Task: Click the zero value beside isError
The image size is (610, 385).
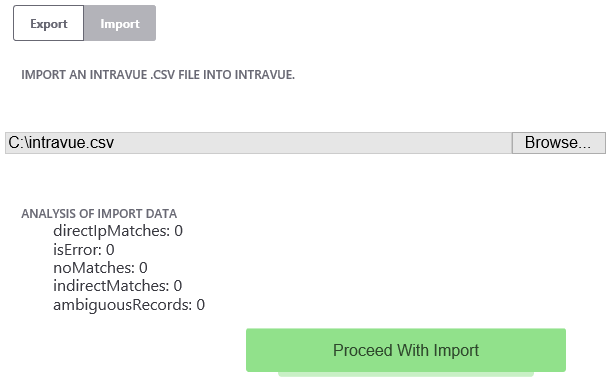Action: tap(110, 250)
